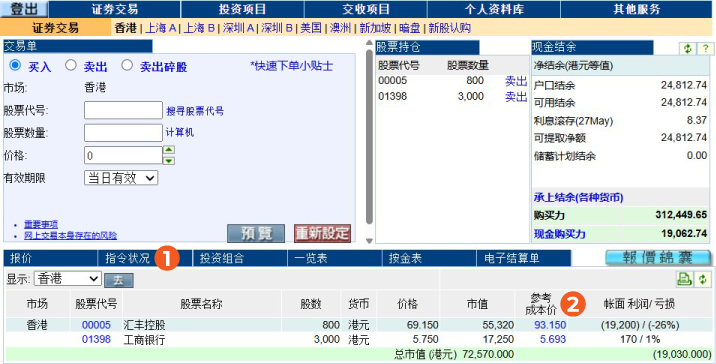Open the 投资项目 top menu
716x364 pixels.
242,9
